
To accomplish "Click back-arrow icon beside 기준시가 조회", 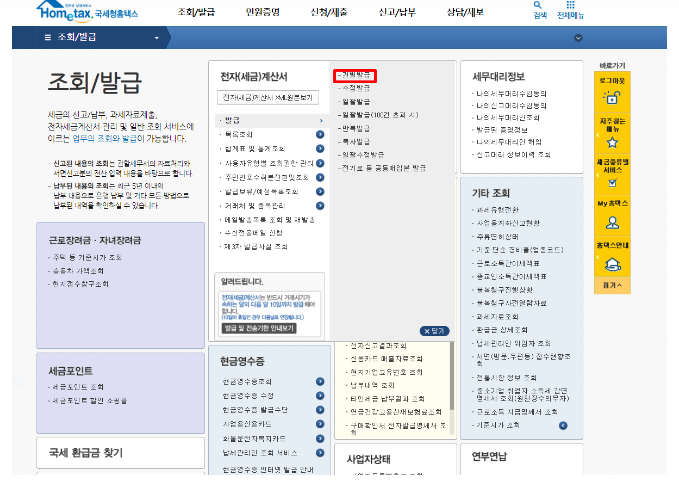I will [x=563, y=426].
